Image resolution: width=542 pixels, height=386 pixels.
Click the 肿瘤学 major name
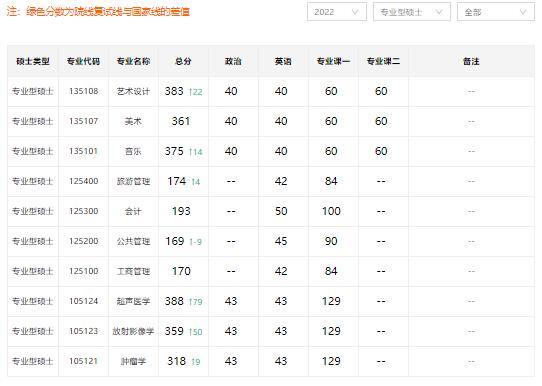pyautogui.click(x=133, y=361)
